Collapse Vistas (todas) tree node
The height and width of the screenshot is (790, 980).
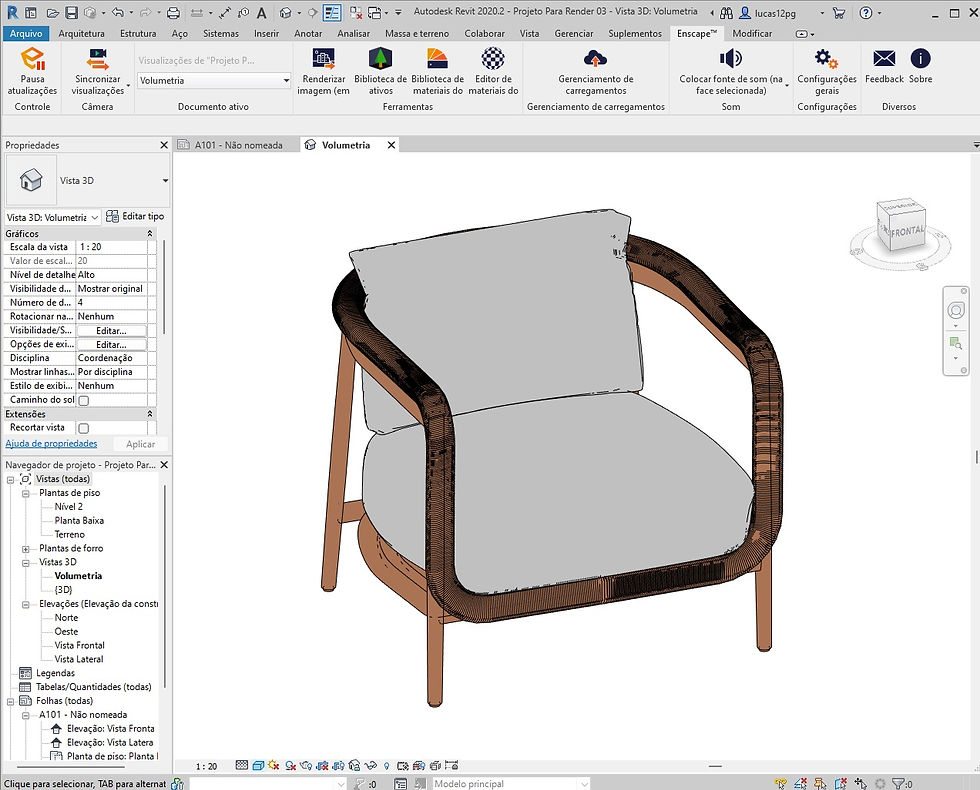pyautogui.click(x=11, y=479)
